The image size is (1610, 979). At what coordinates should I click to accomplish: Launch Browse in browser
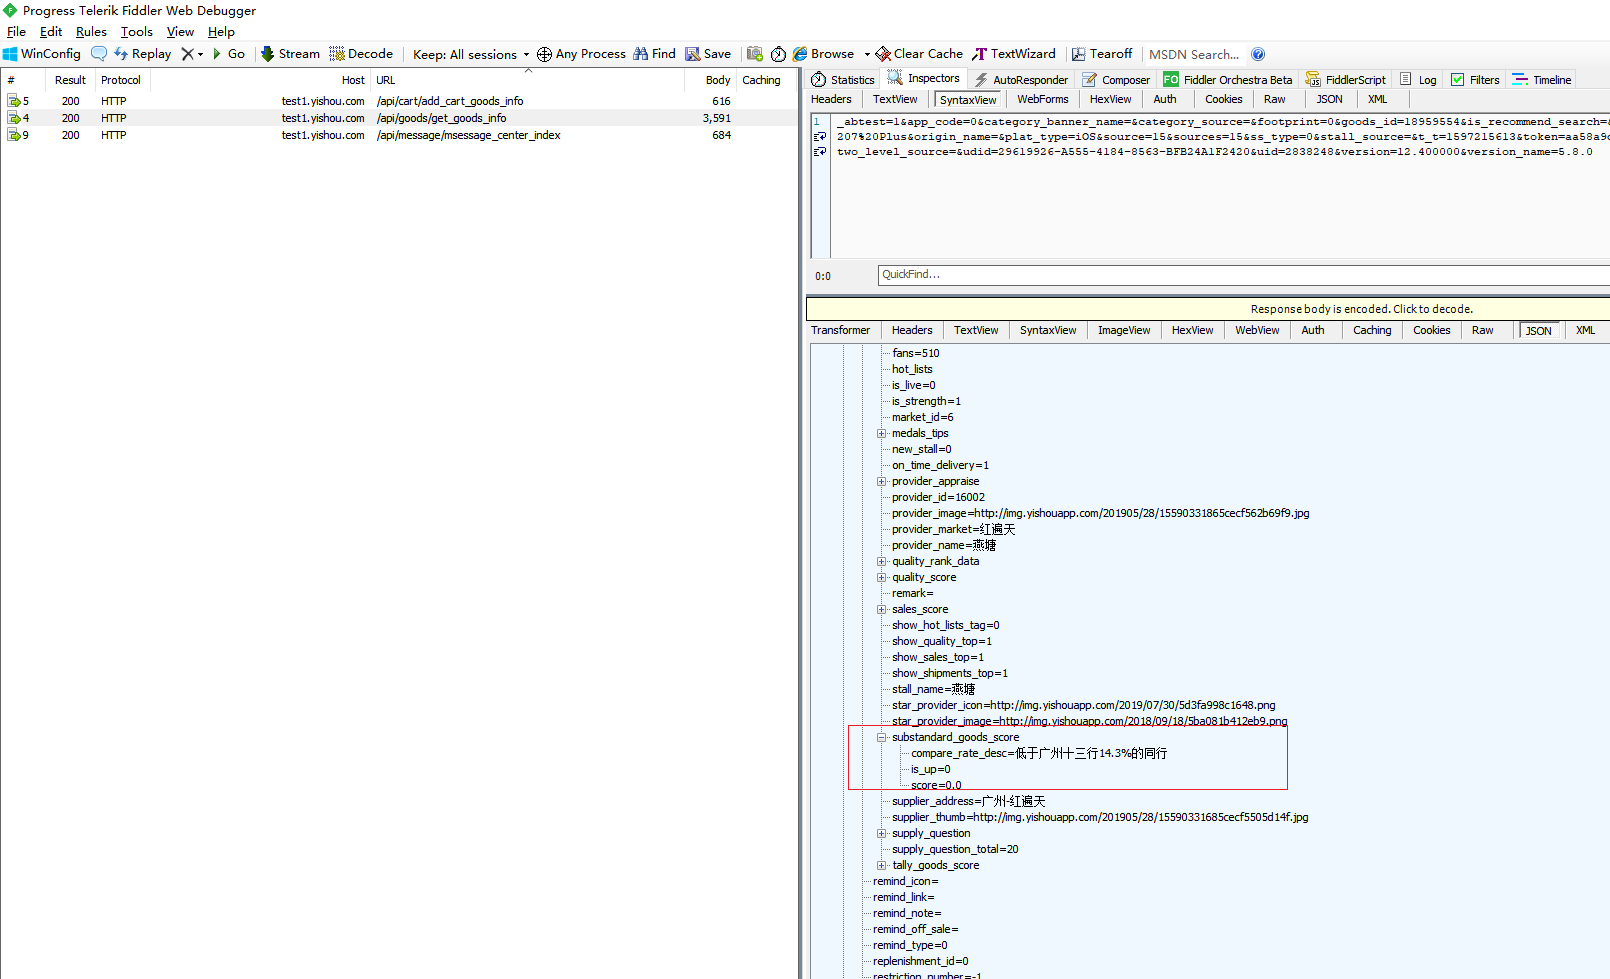[824, 54]
